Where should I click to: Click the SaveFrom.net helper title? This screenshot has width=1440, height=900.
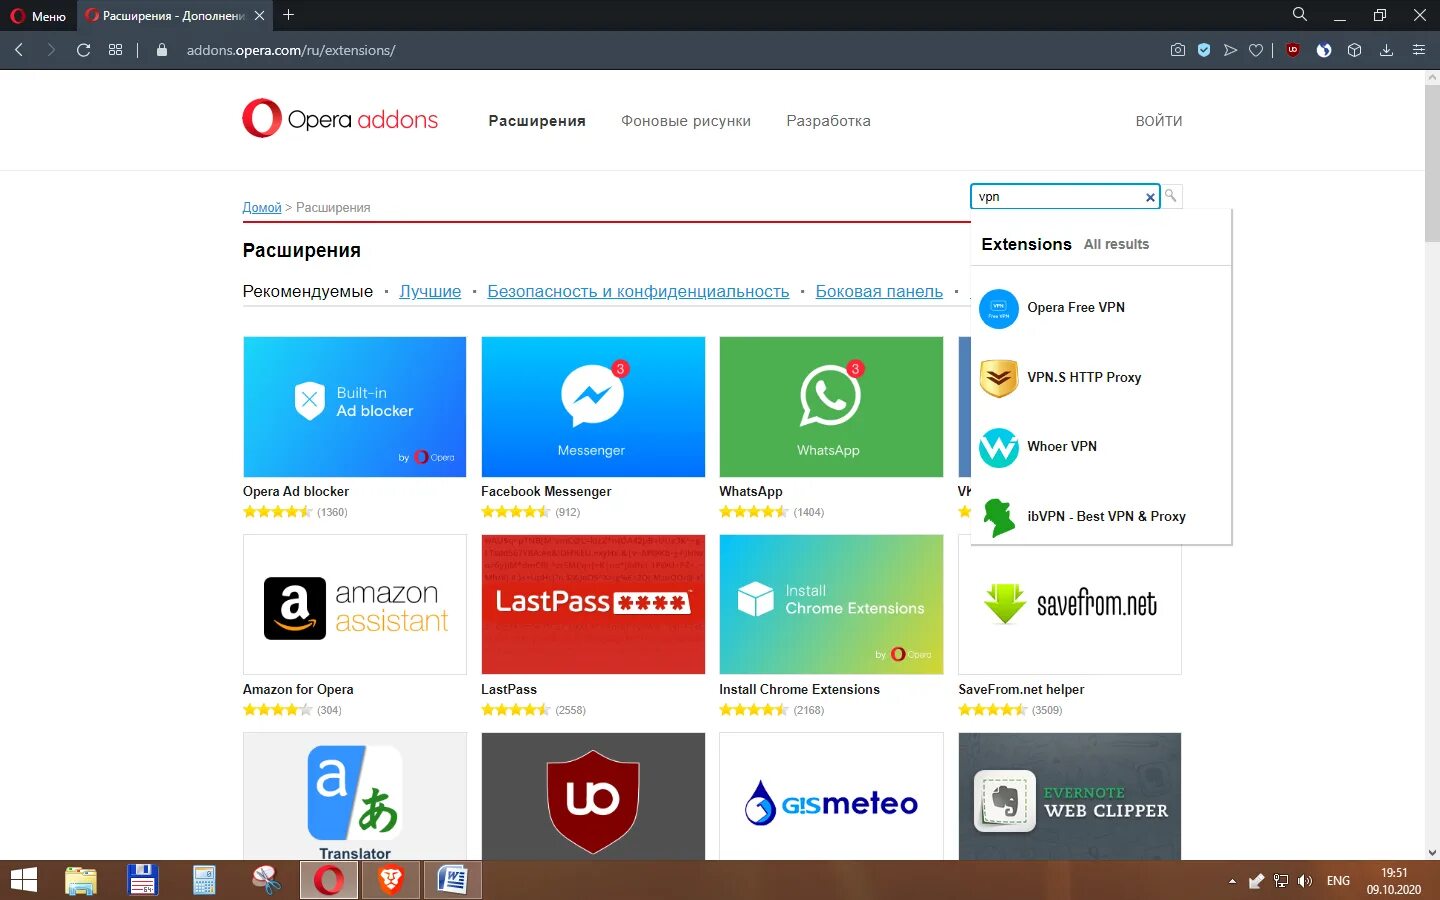click(1021, 689)
